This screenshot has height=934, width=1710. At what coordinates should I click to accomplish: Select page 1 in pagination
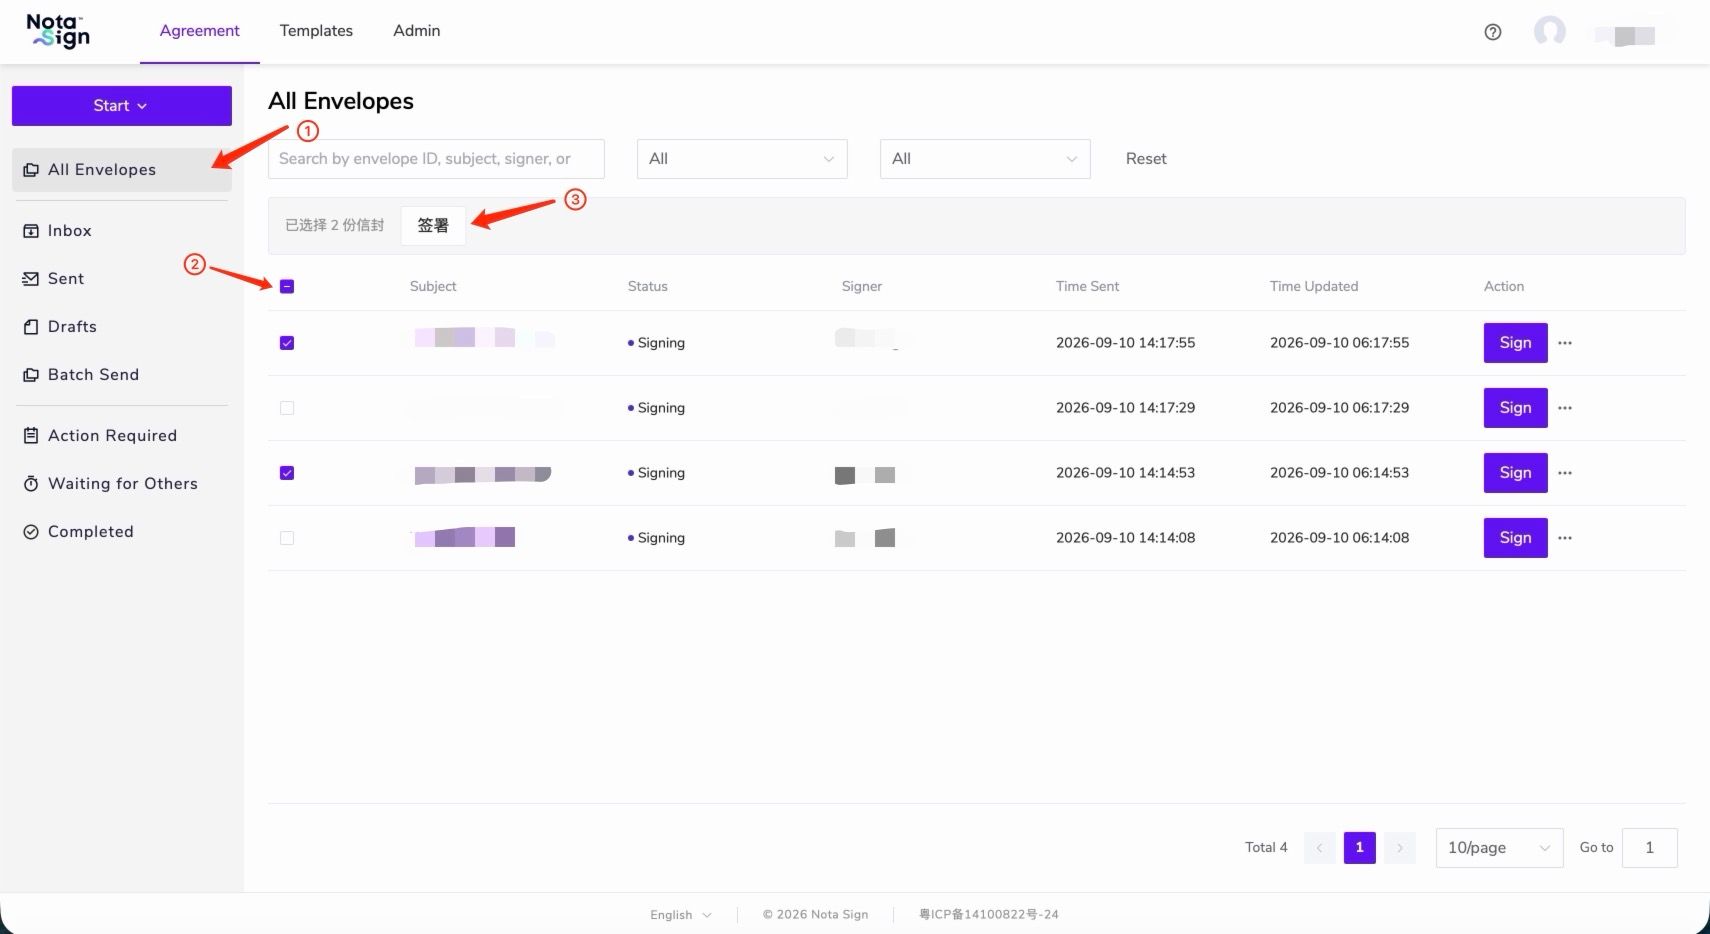[x=1360, y=848]
